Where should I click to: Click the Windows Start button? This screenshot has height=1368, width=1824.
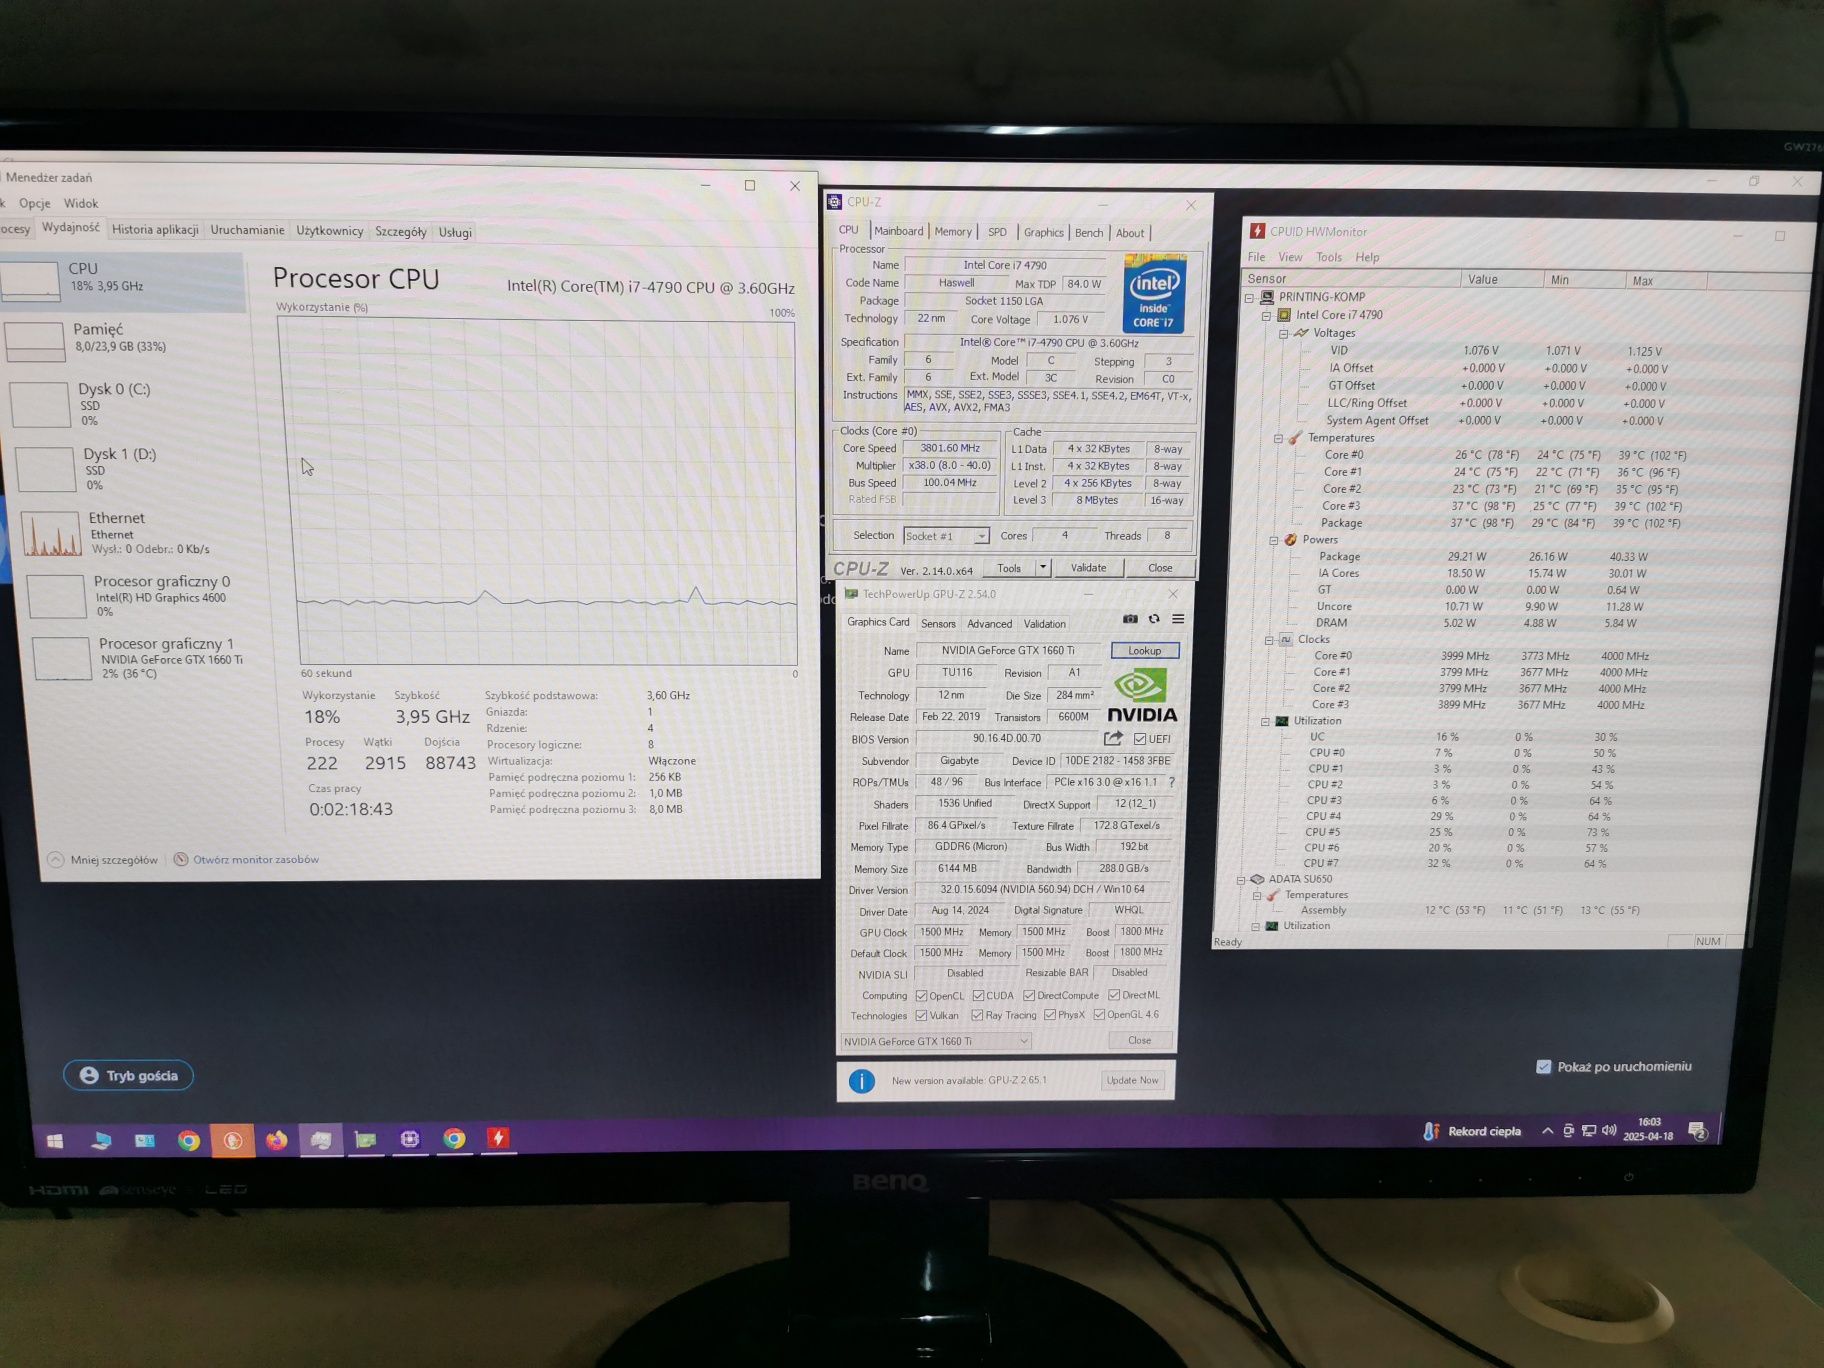pos(56,1141)
